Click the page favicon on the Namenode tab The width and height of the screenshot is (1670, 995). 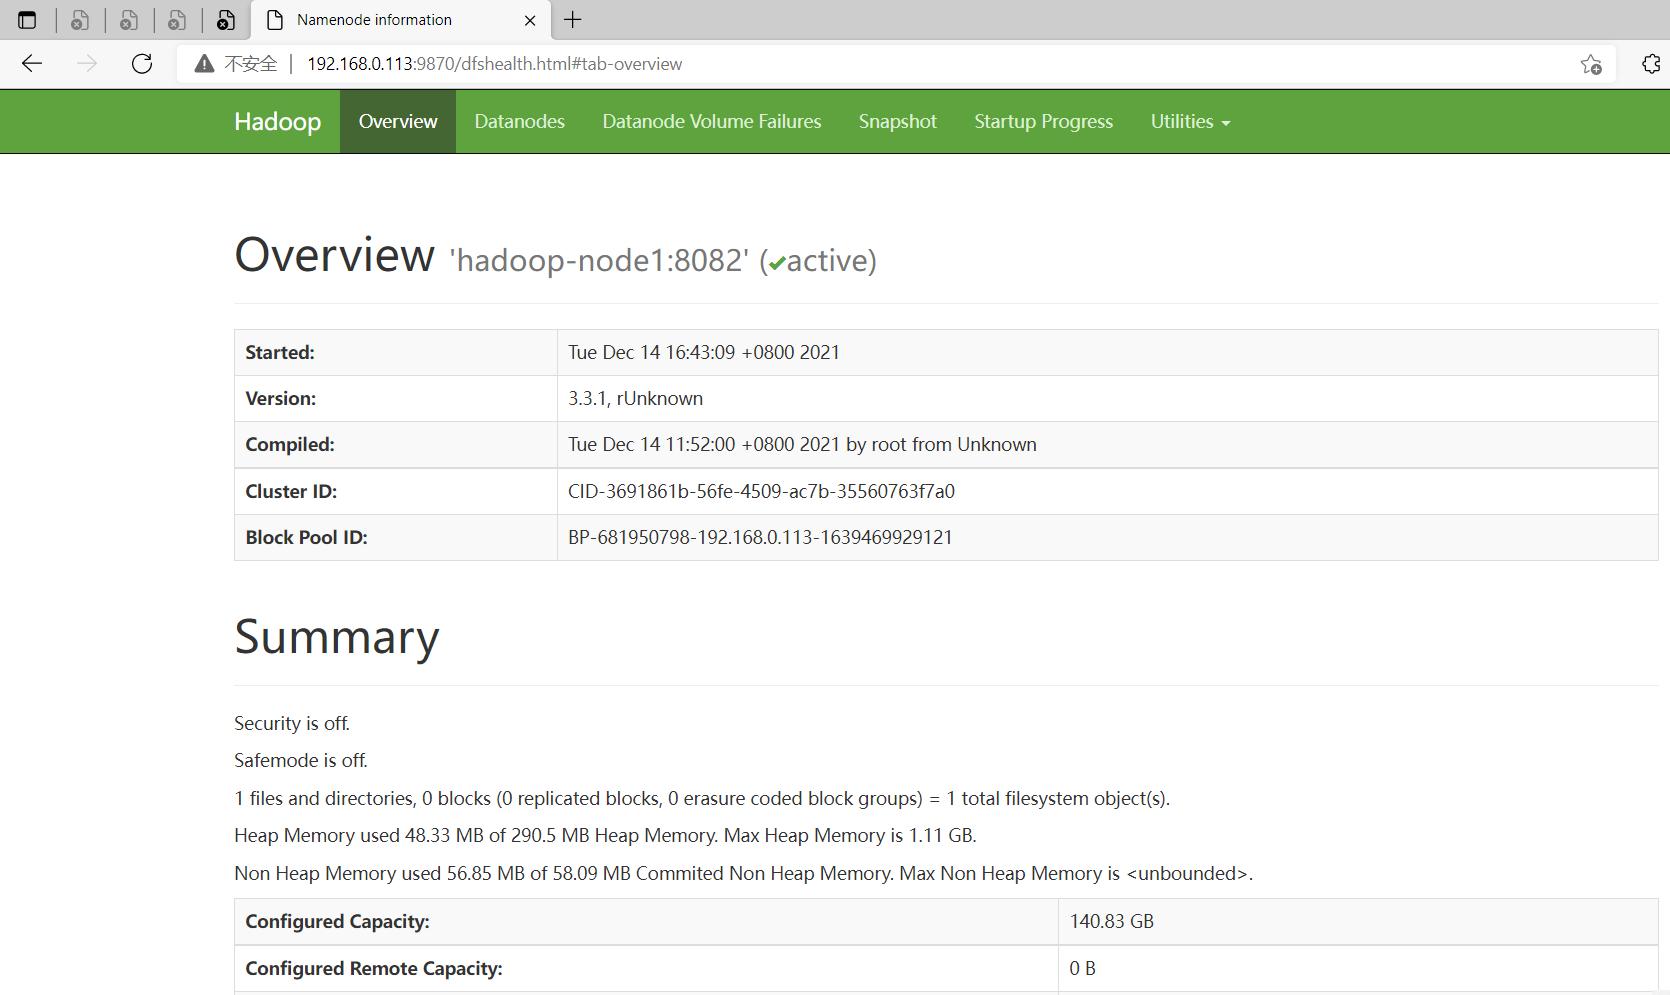pyautogui.click(x=273, y=19)
